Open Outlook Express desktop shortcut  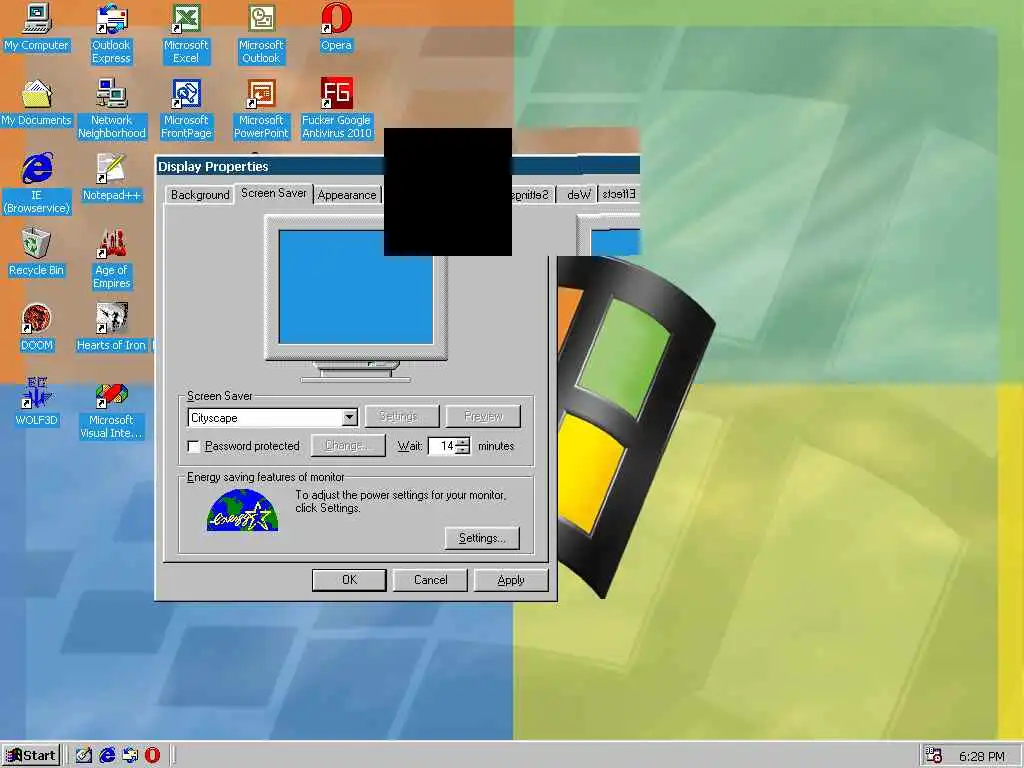pyautogui.click(x=111, y=33)
